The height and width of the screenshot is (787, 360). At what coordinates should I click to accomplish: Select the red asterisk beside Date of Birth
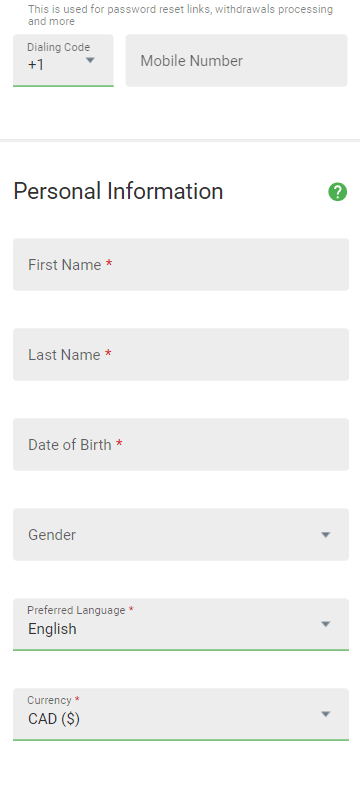[119, 444]
